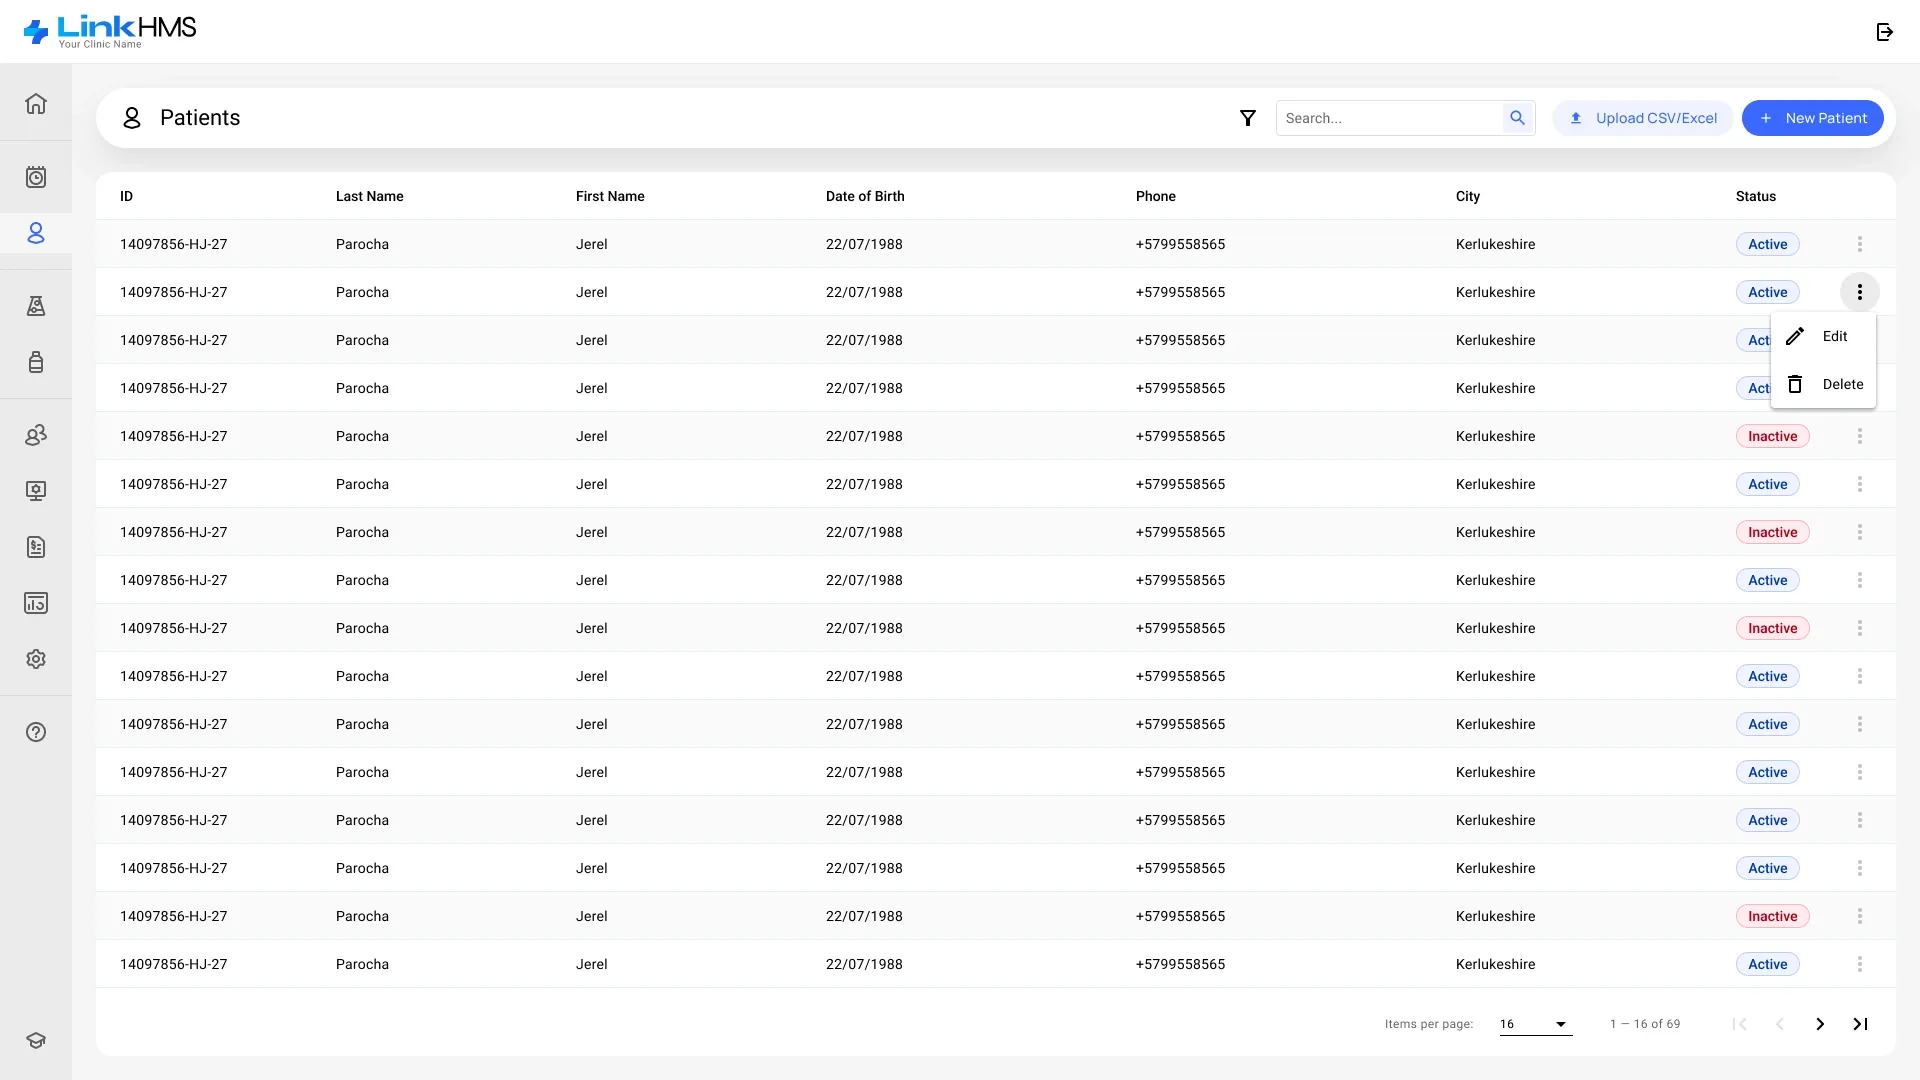Image resolution: width=1920 pixels, height=1080 pixels.
Task: Open the reports chart panel icon
Action: (x=36, y=603)
